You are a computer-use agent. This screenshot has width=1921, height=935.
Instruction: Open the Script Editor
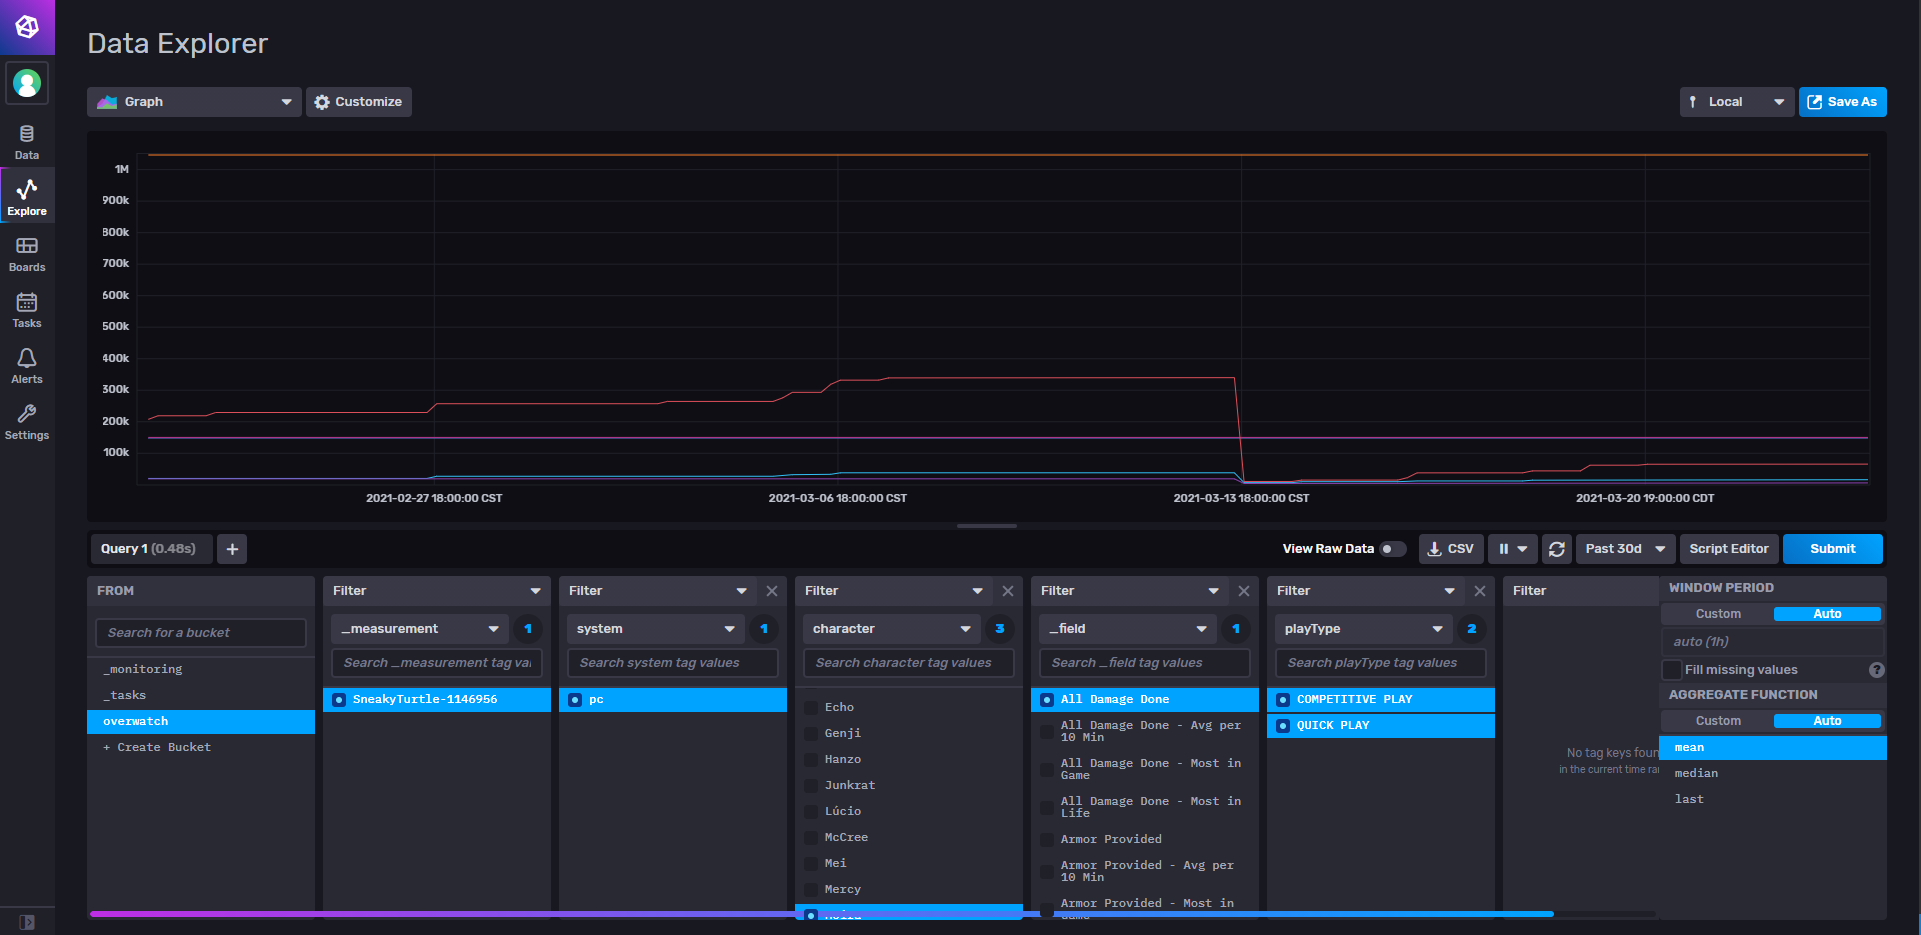click(x=1728, y=549)
